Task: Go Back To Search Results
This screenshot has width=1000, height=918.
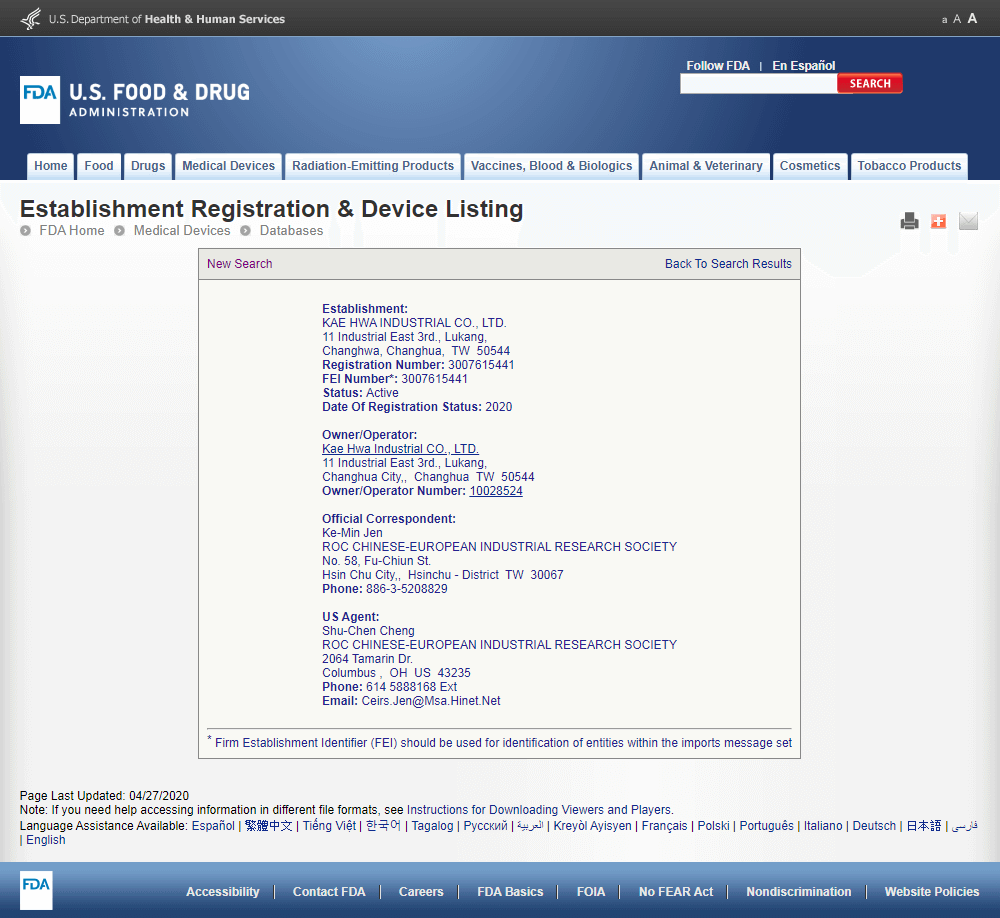Action: (x=728, y=263)
